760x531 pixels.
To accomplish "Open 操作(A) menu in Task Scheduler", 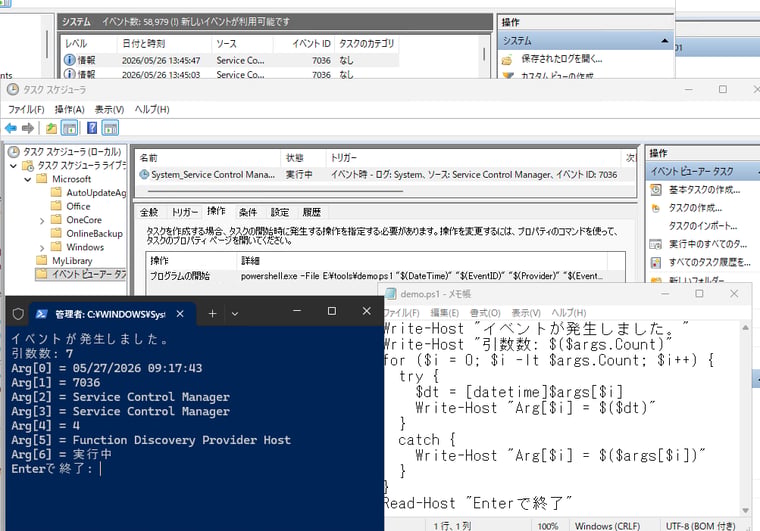I will point(69,109).
